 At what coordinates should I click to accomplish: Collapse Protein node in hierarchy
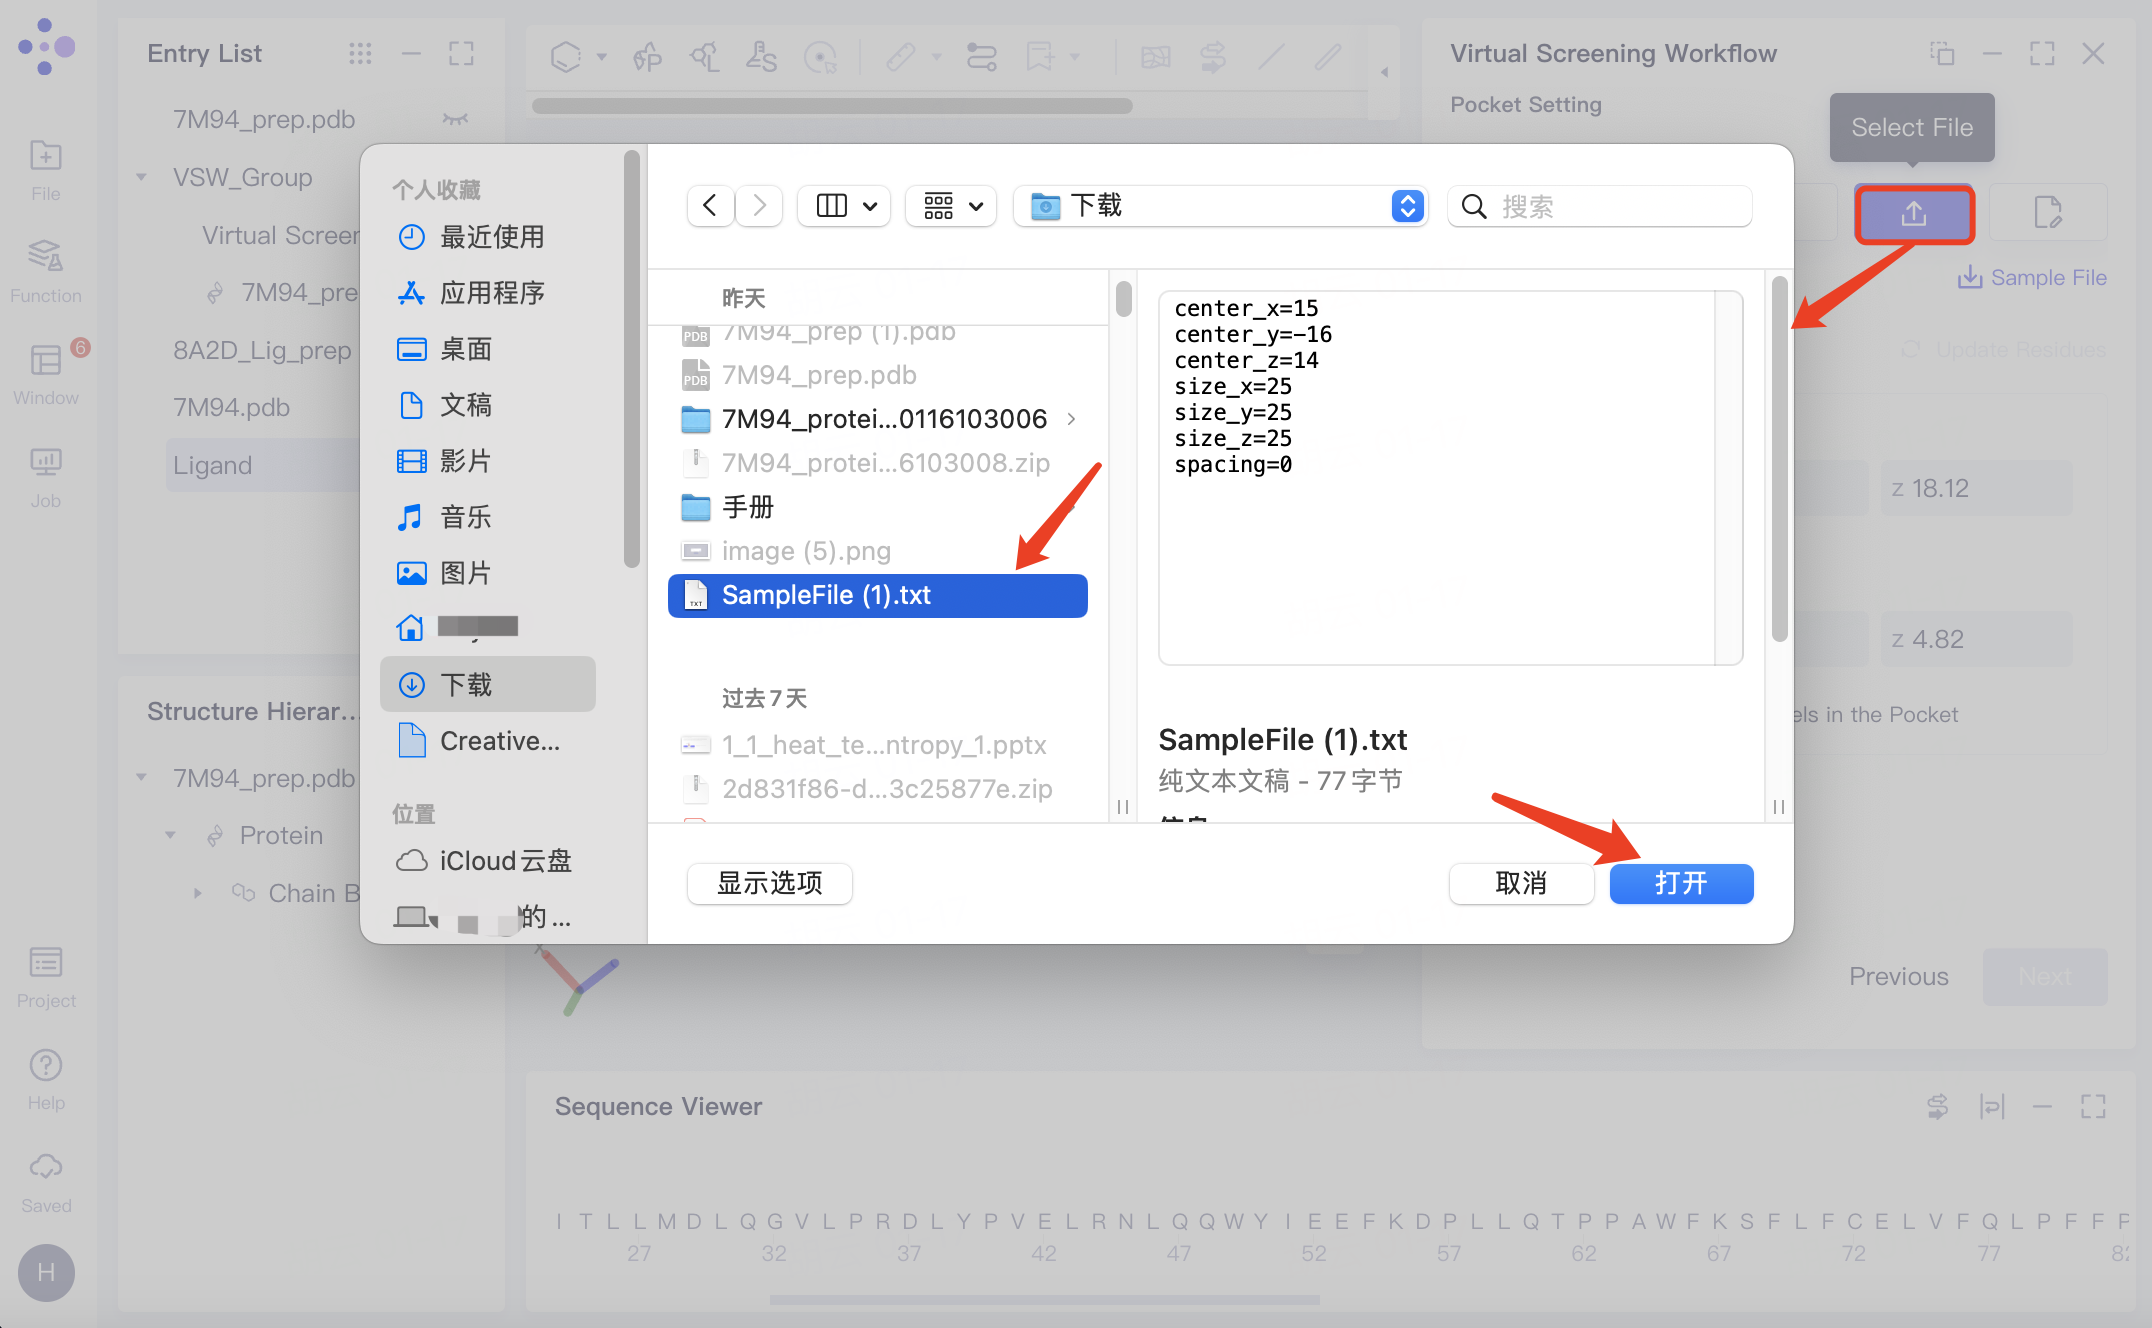click(x=171, y=835)
